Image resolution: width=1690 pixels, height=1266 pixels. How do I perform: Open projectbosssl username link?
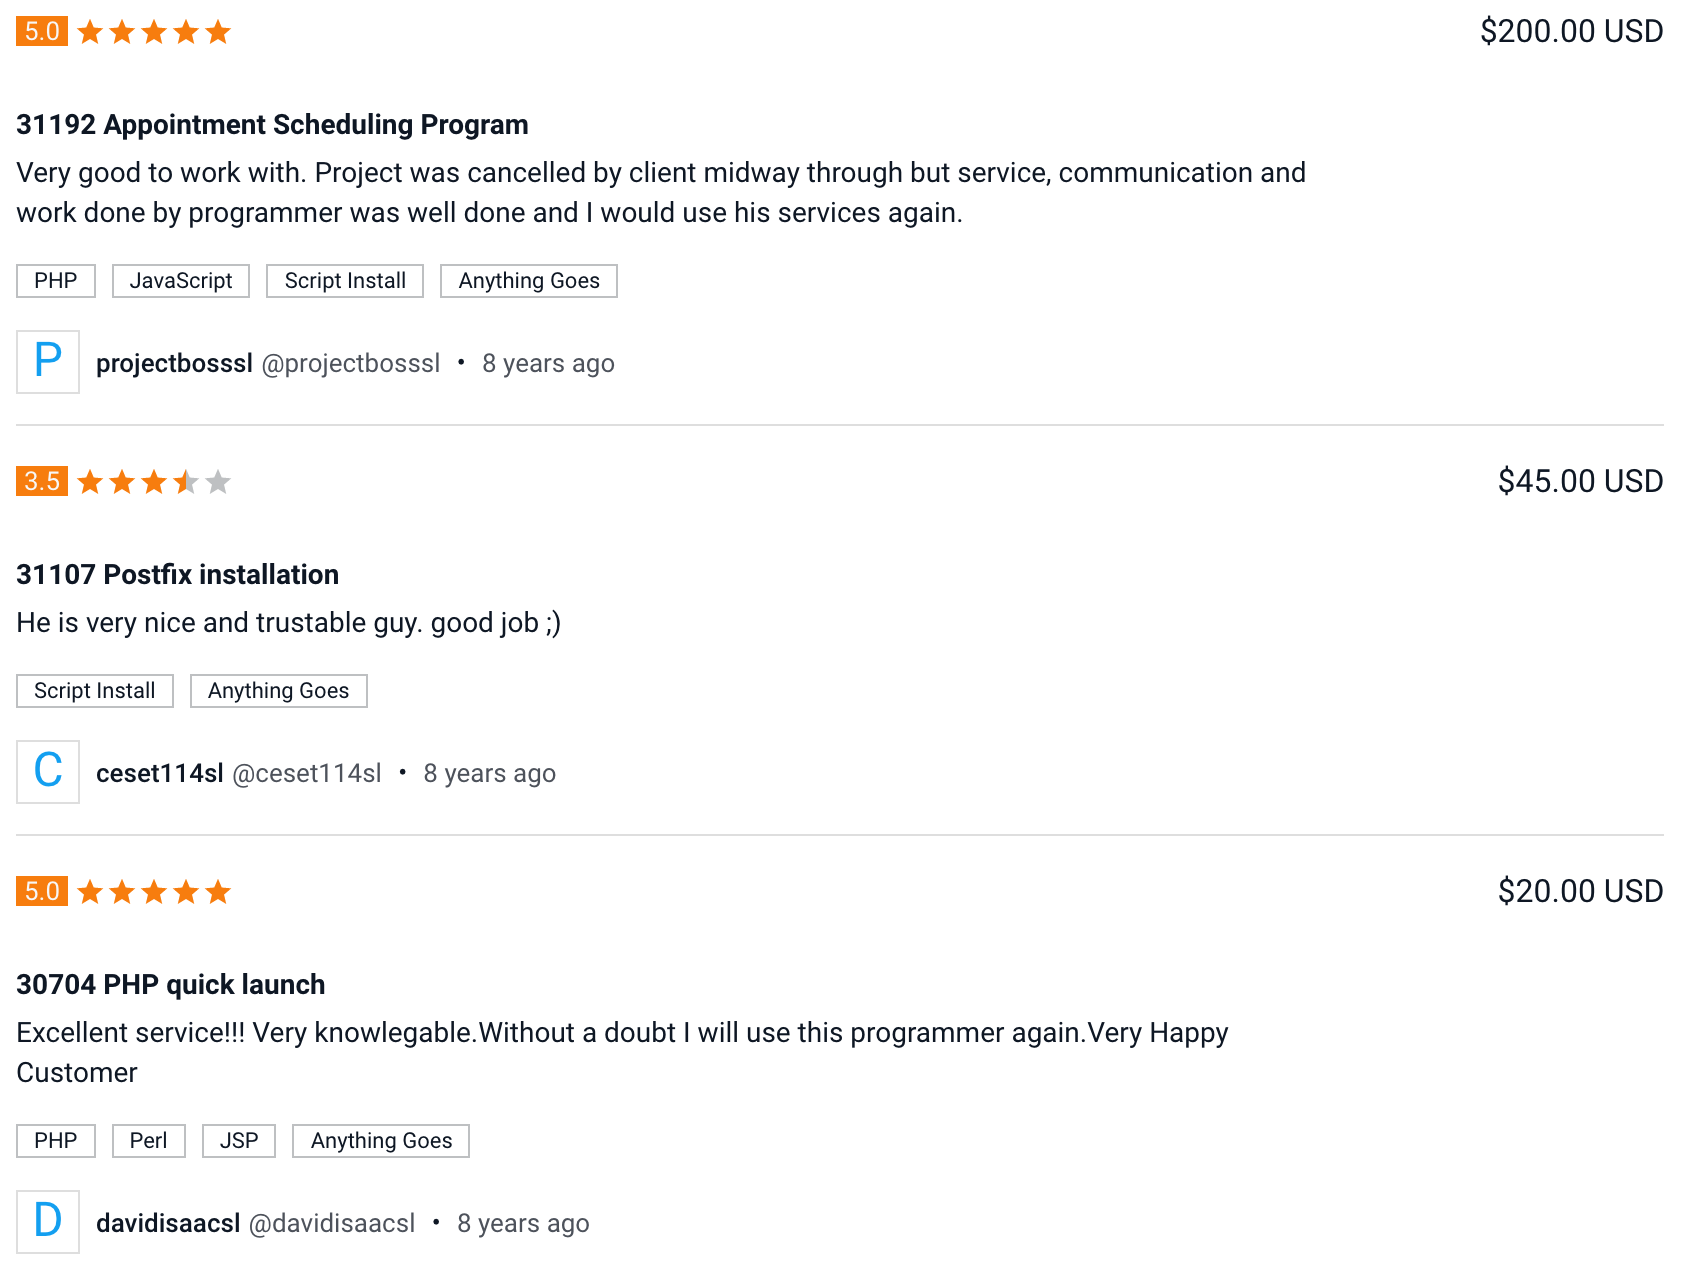click(x=174, y=363)
